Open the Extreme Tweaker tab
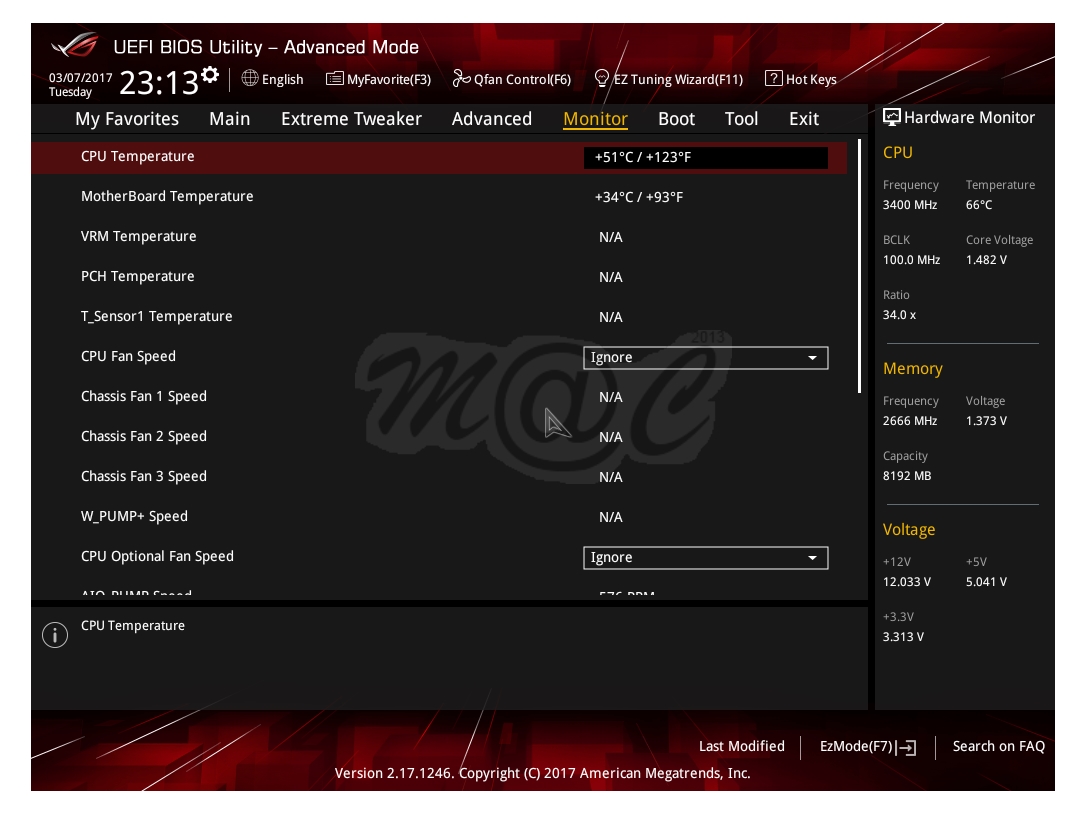Viewport: 1086px width, 814px height. coord(351,119)
